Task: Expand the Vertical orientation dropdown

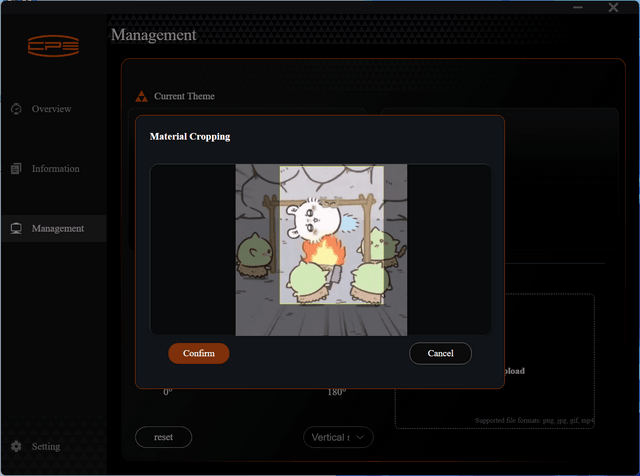Action: click(338, 437)
